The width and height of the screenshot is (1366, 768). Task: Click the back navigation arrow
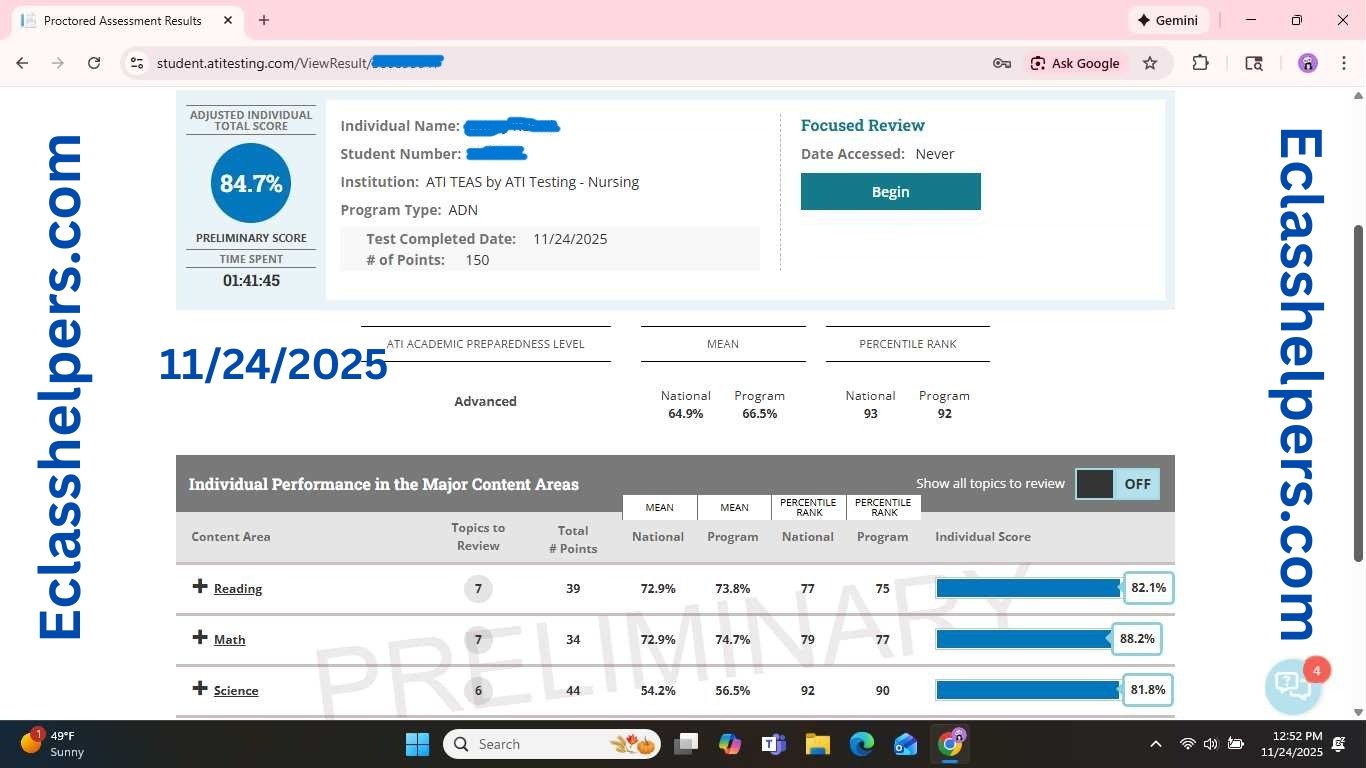(x=22, y=63)
